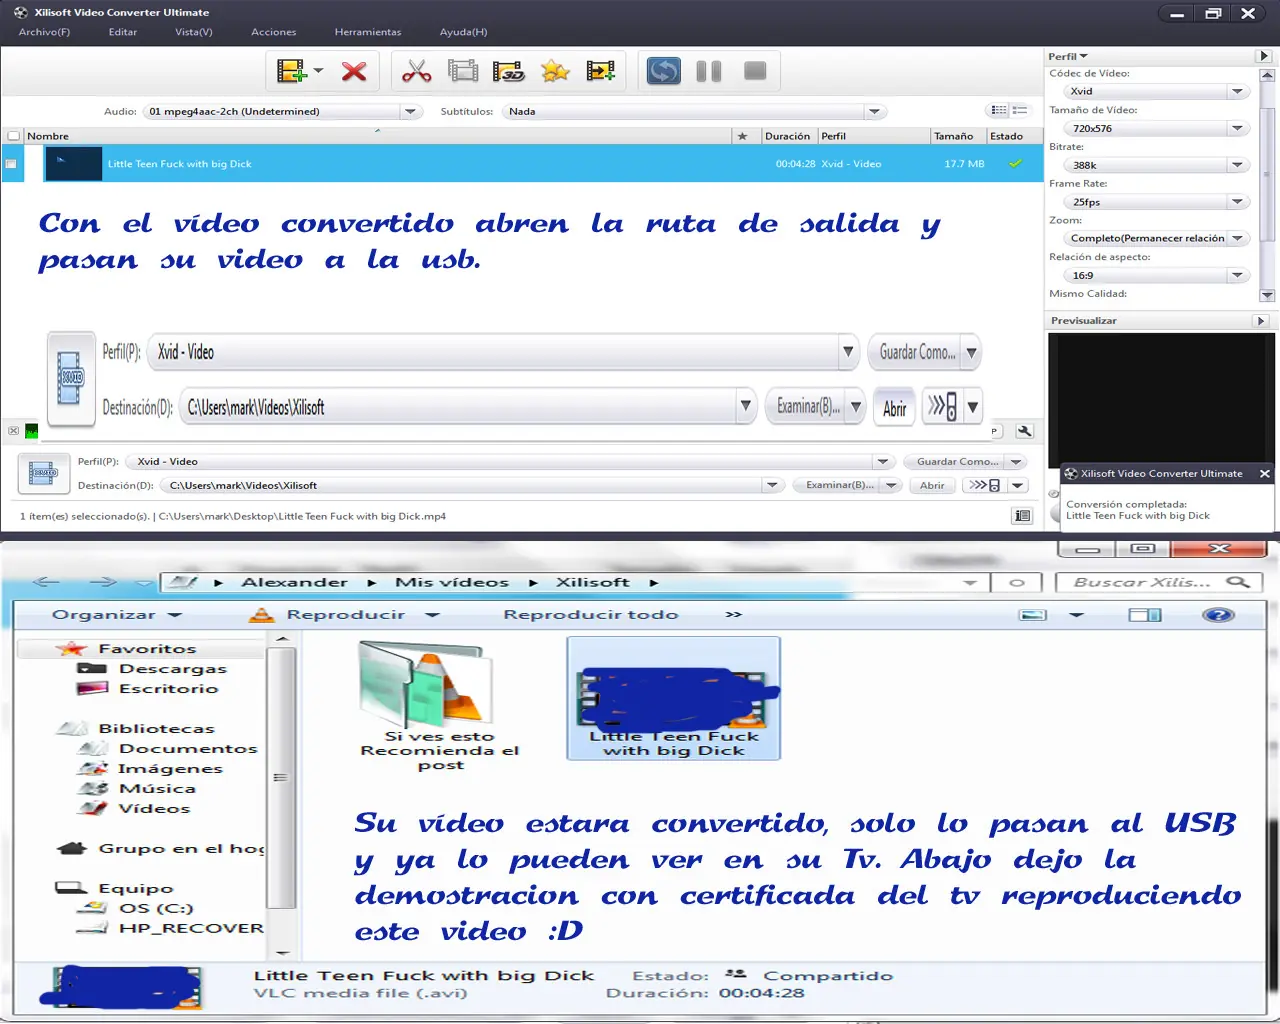Click the status bar log icon
Viewport: 1280px width, 1024px height.
click(1022, 516)
